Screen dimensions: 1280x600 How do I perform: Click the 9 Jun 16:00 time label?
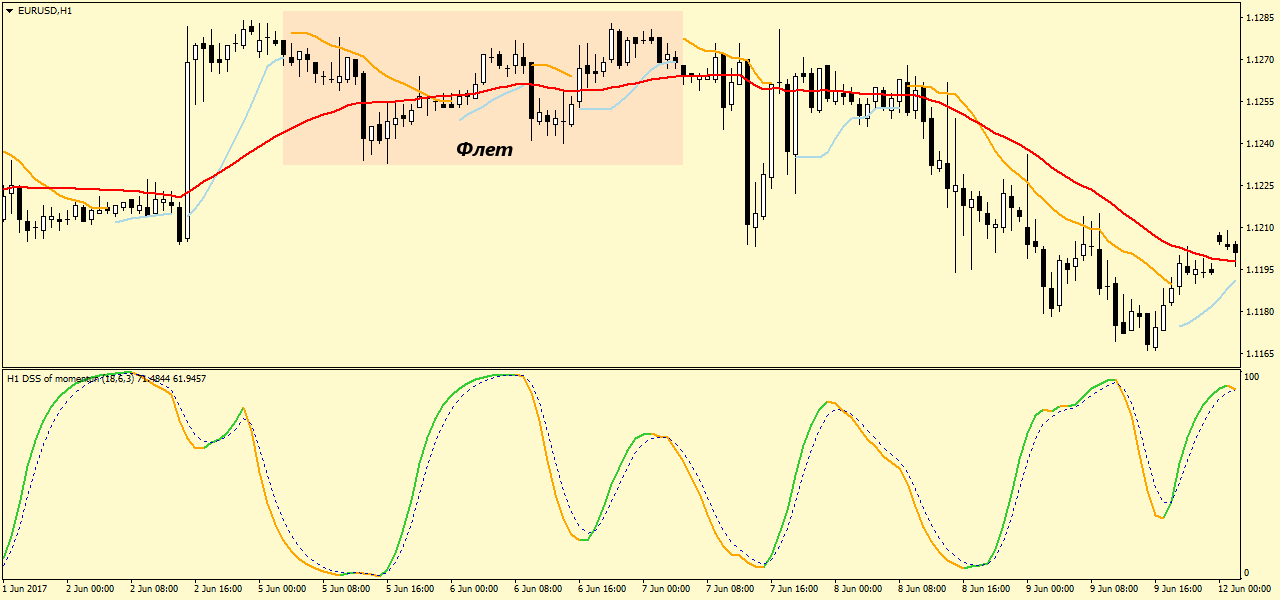tap(1177, 589)
